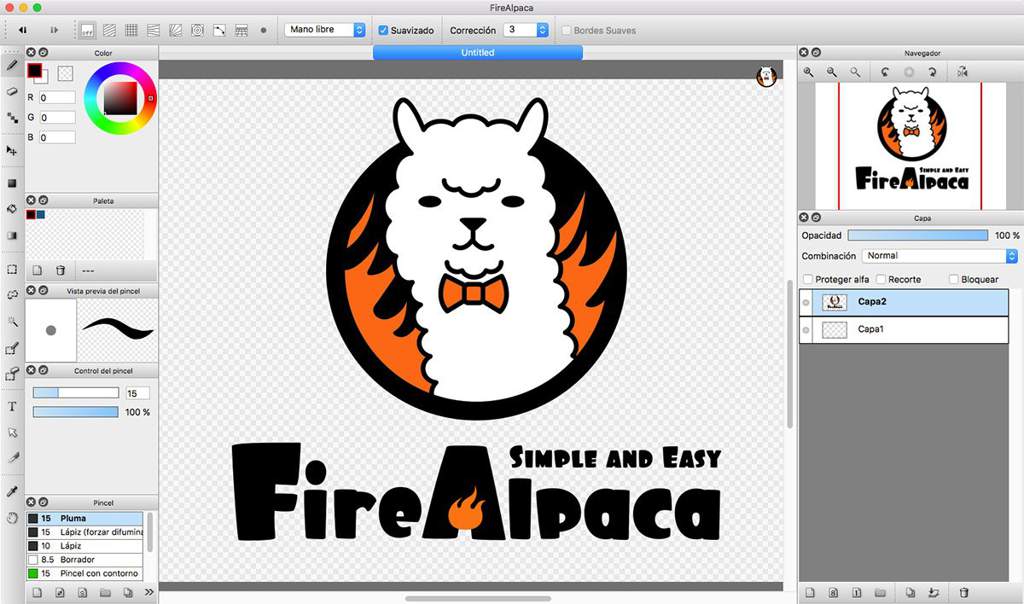Select the Eraser tool in the toolbar
The image size is (1024, 604).
tap(11, 91)
